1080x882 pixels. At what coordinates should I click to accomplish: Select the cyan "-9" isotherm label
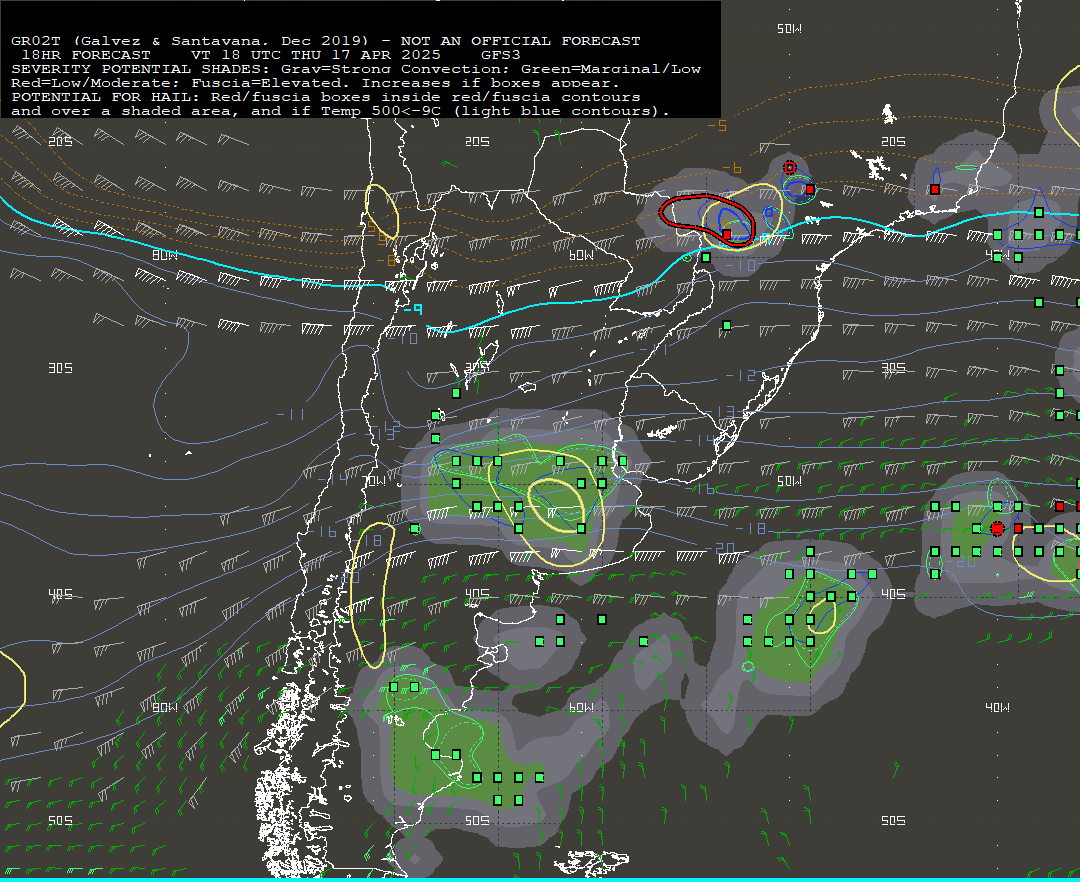coord(413,311)
